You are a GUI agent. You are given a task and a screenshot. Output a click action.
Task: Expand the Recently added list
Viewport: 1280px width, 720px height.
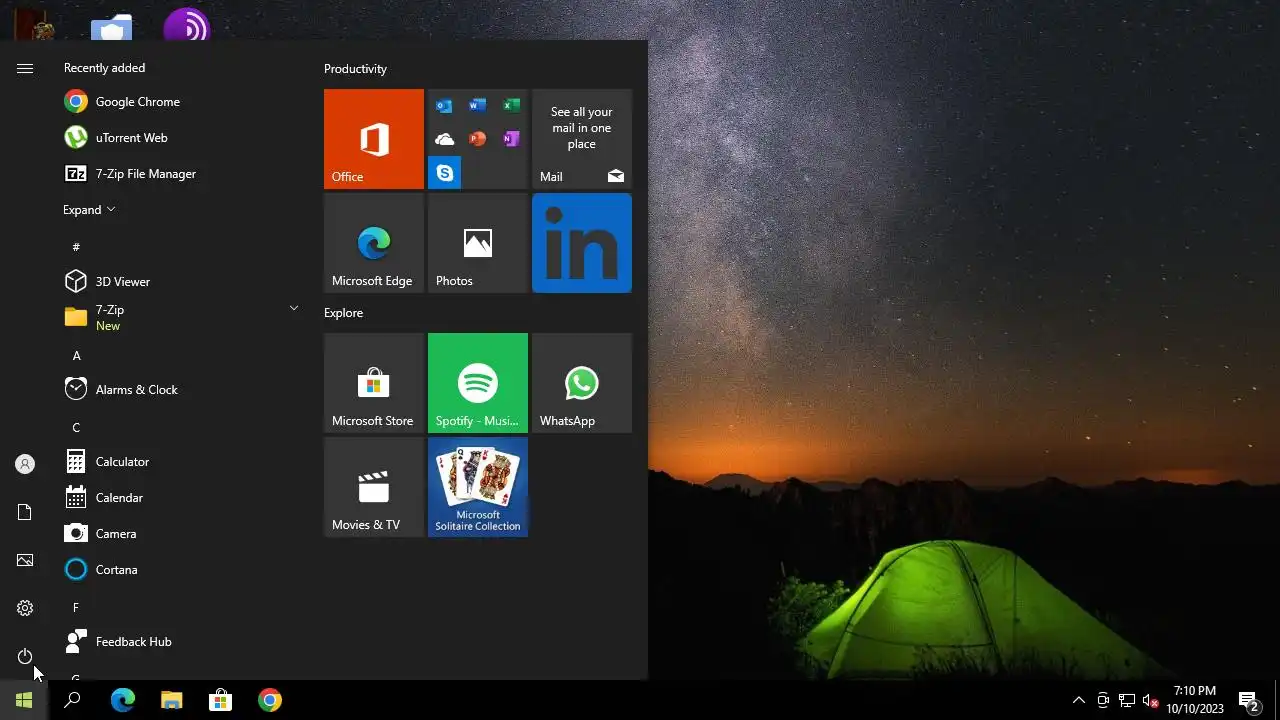[x=89, y=210]
